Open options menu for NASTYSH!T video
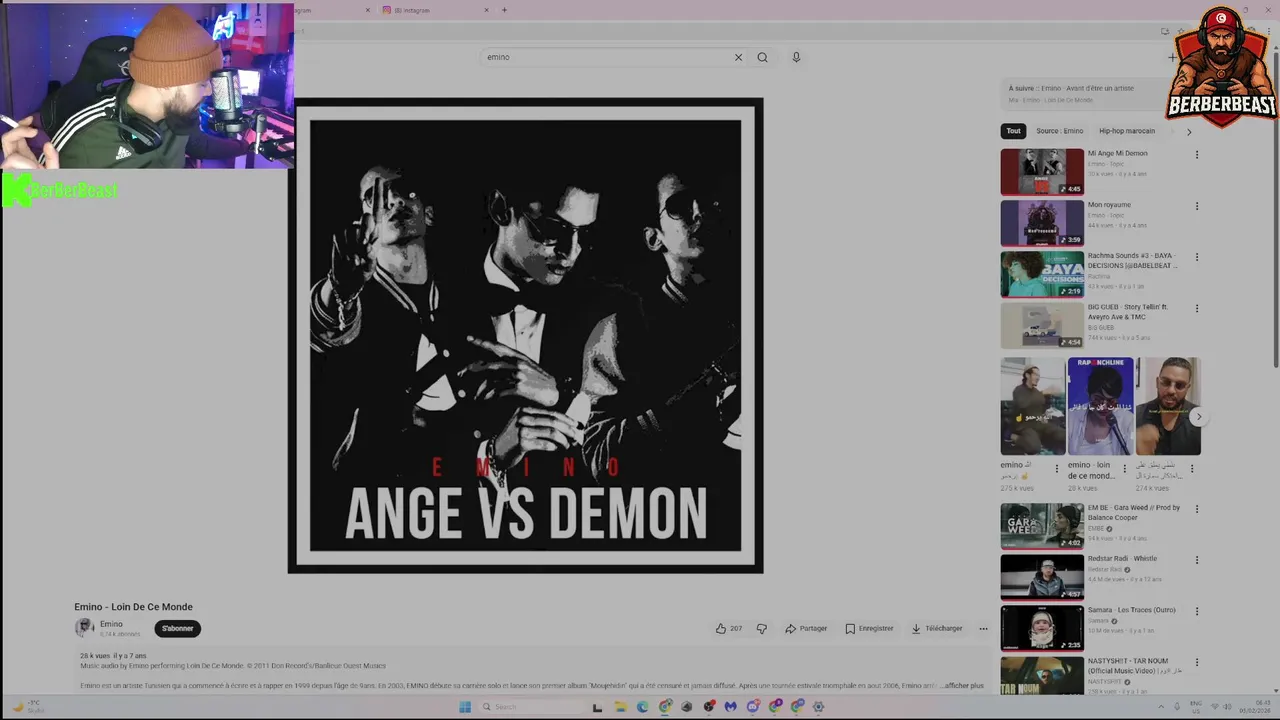The image size is (1280, 720). [1197, 662]
